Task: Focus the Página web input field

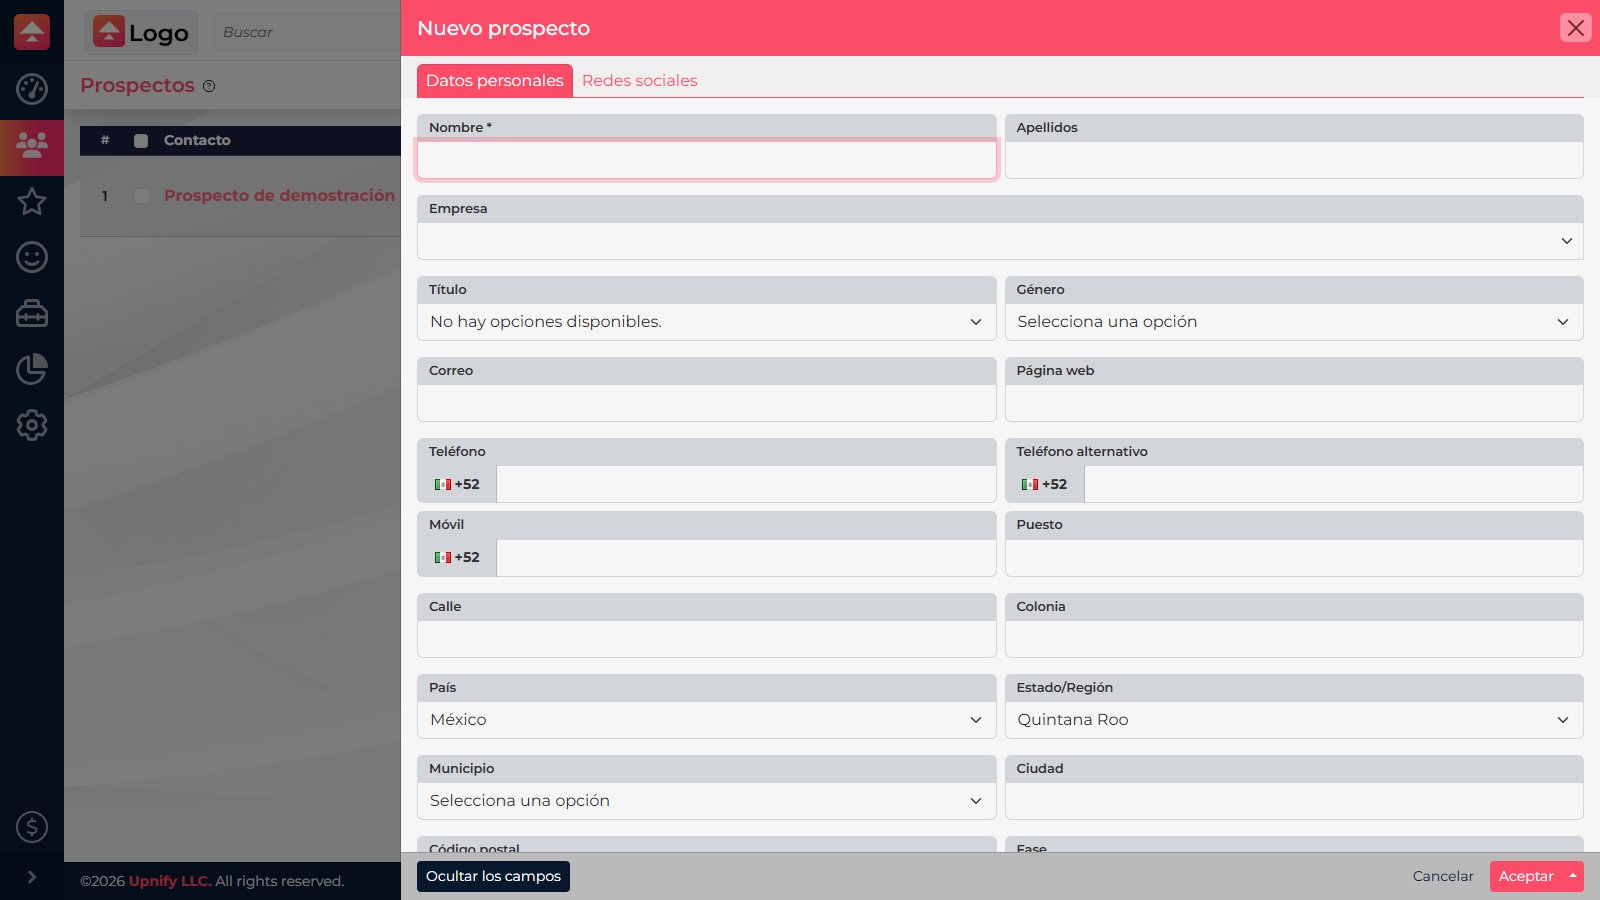Action: pos(1294,403)
